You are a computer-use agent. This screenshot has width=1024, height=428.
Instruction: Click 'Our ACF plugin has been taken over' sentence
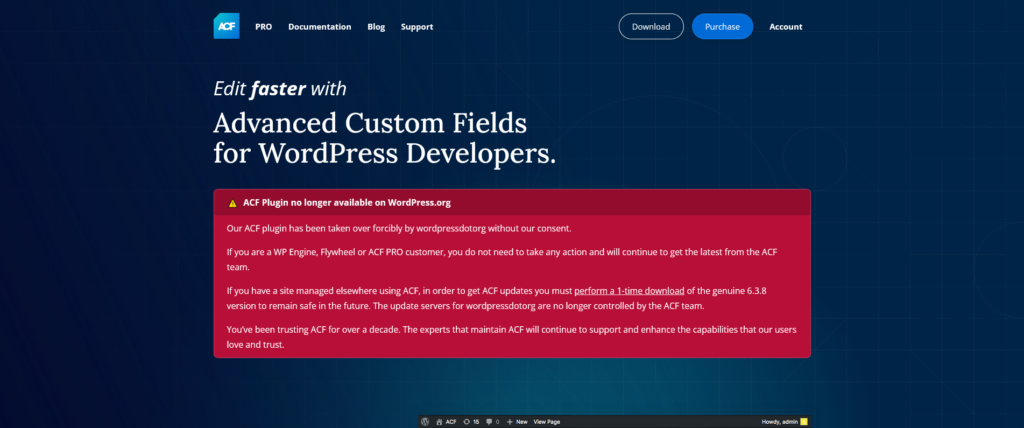(399, 229)
